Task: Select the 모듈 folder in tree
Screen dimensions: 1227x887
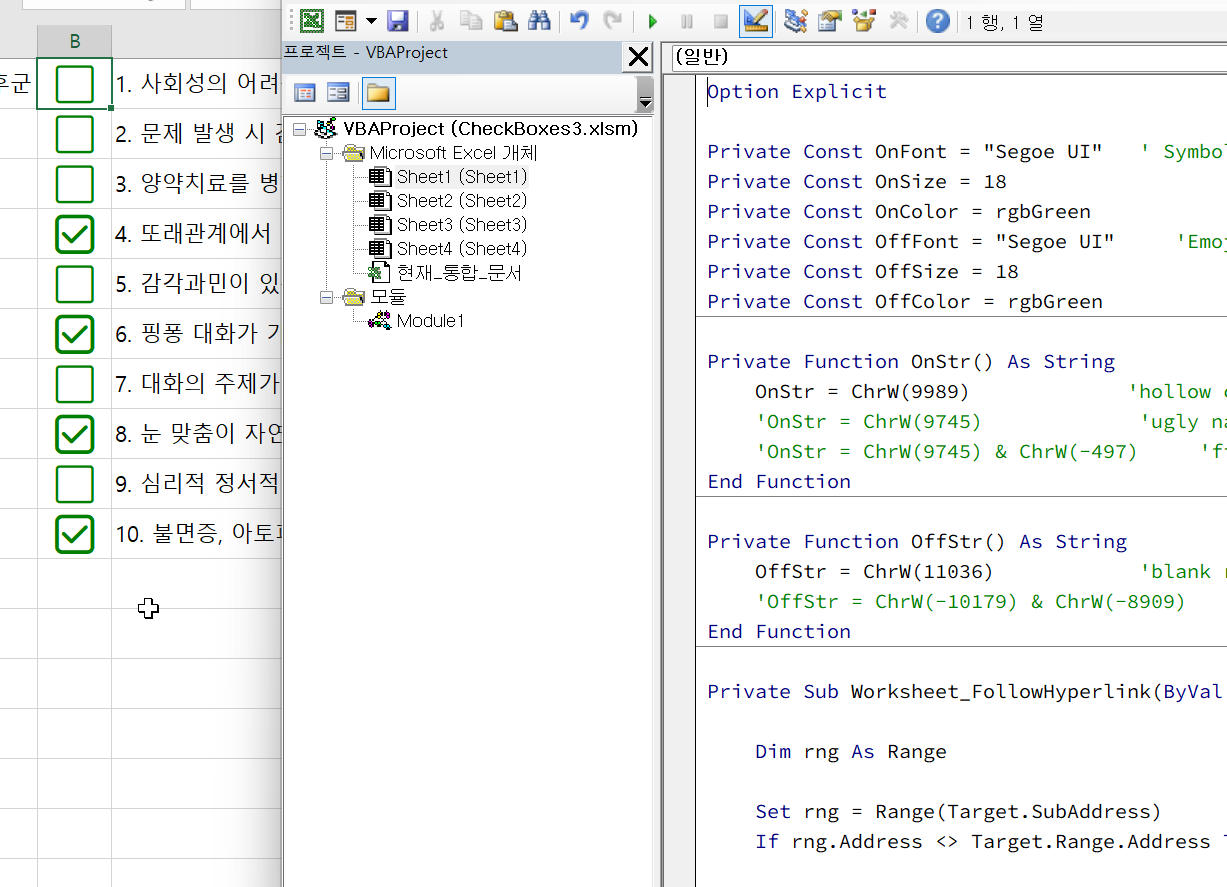Action: [388, 296]
